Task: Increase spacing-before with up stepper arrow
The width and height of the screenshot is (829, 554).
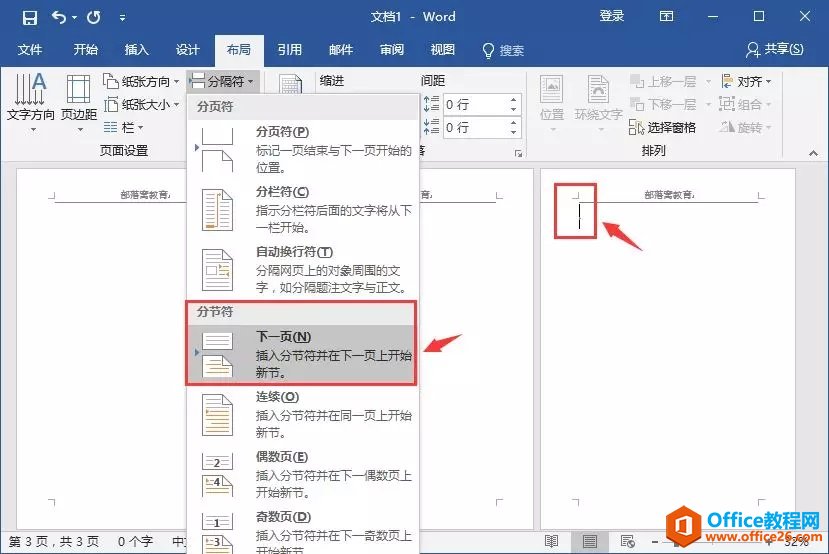Action: pyautogui.click(x=514, y=99)
